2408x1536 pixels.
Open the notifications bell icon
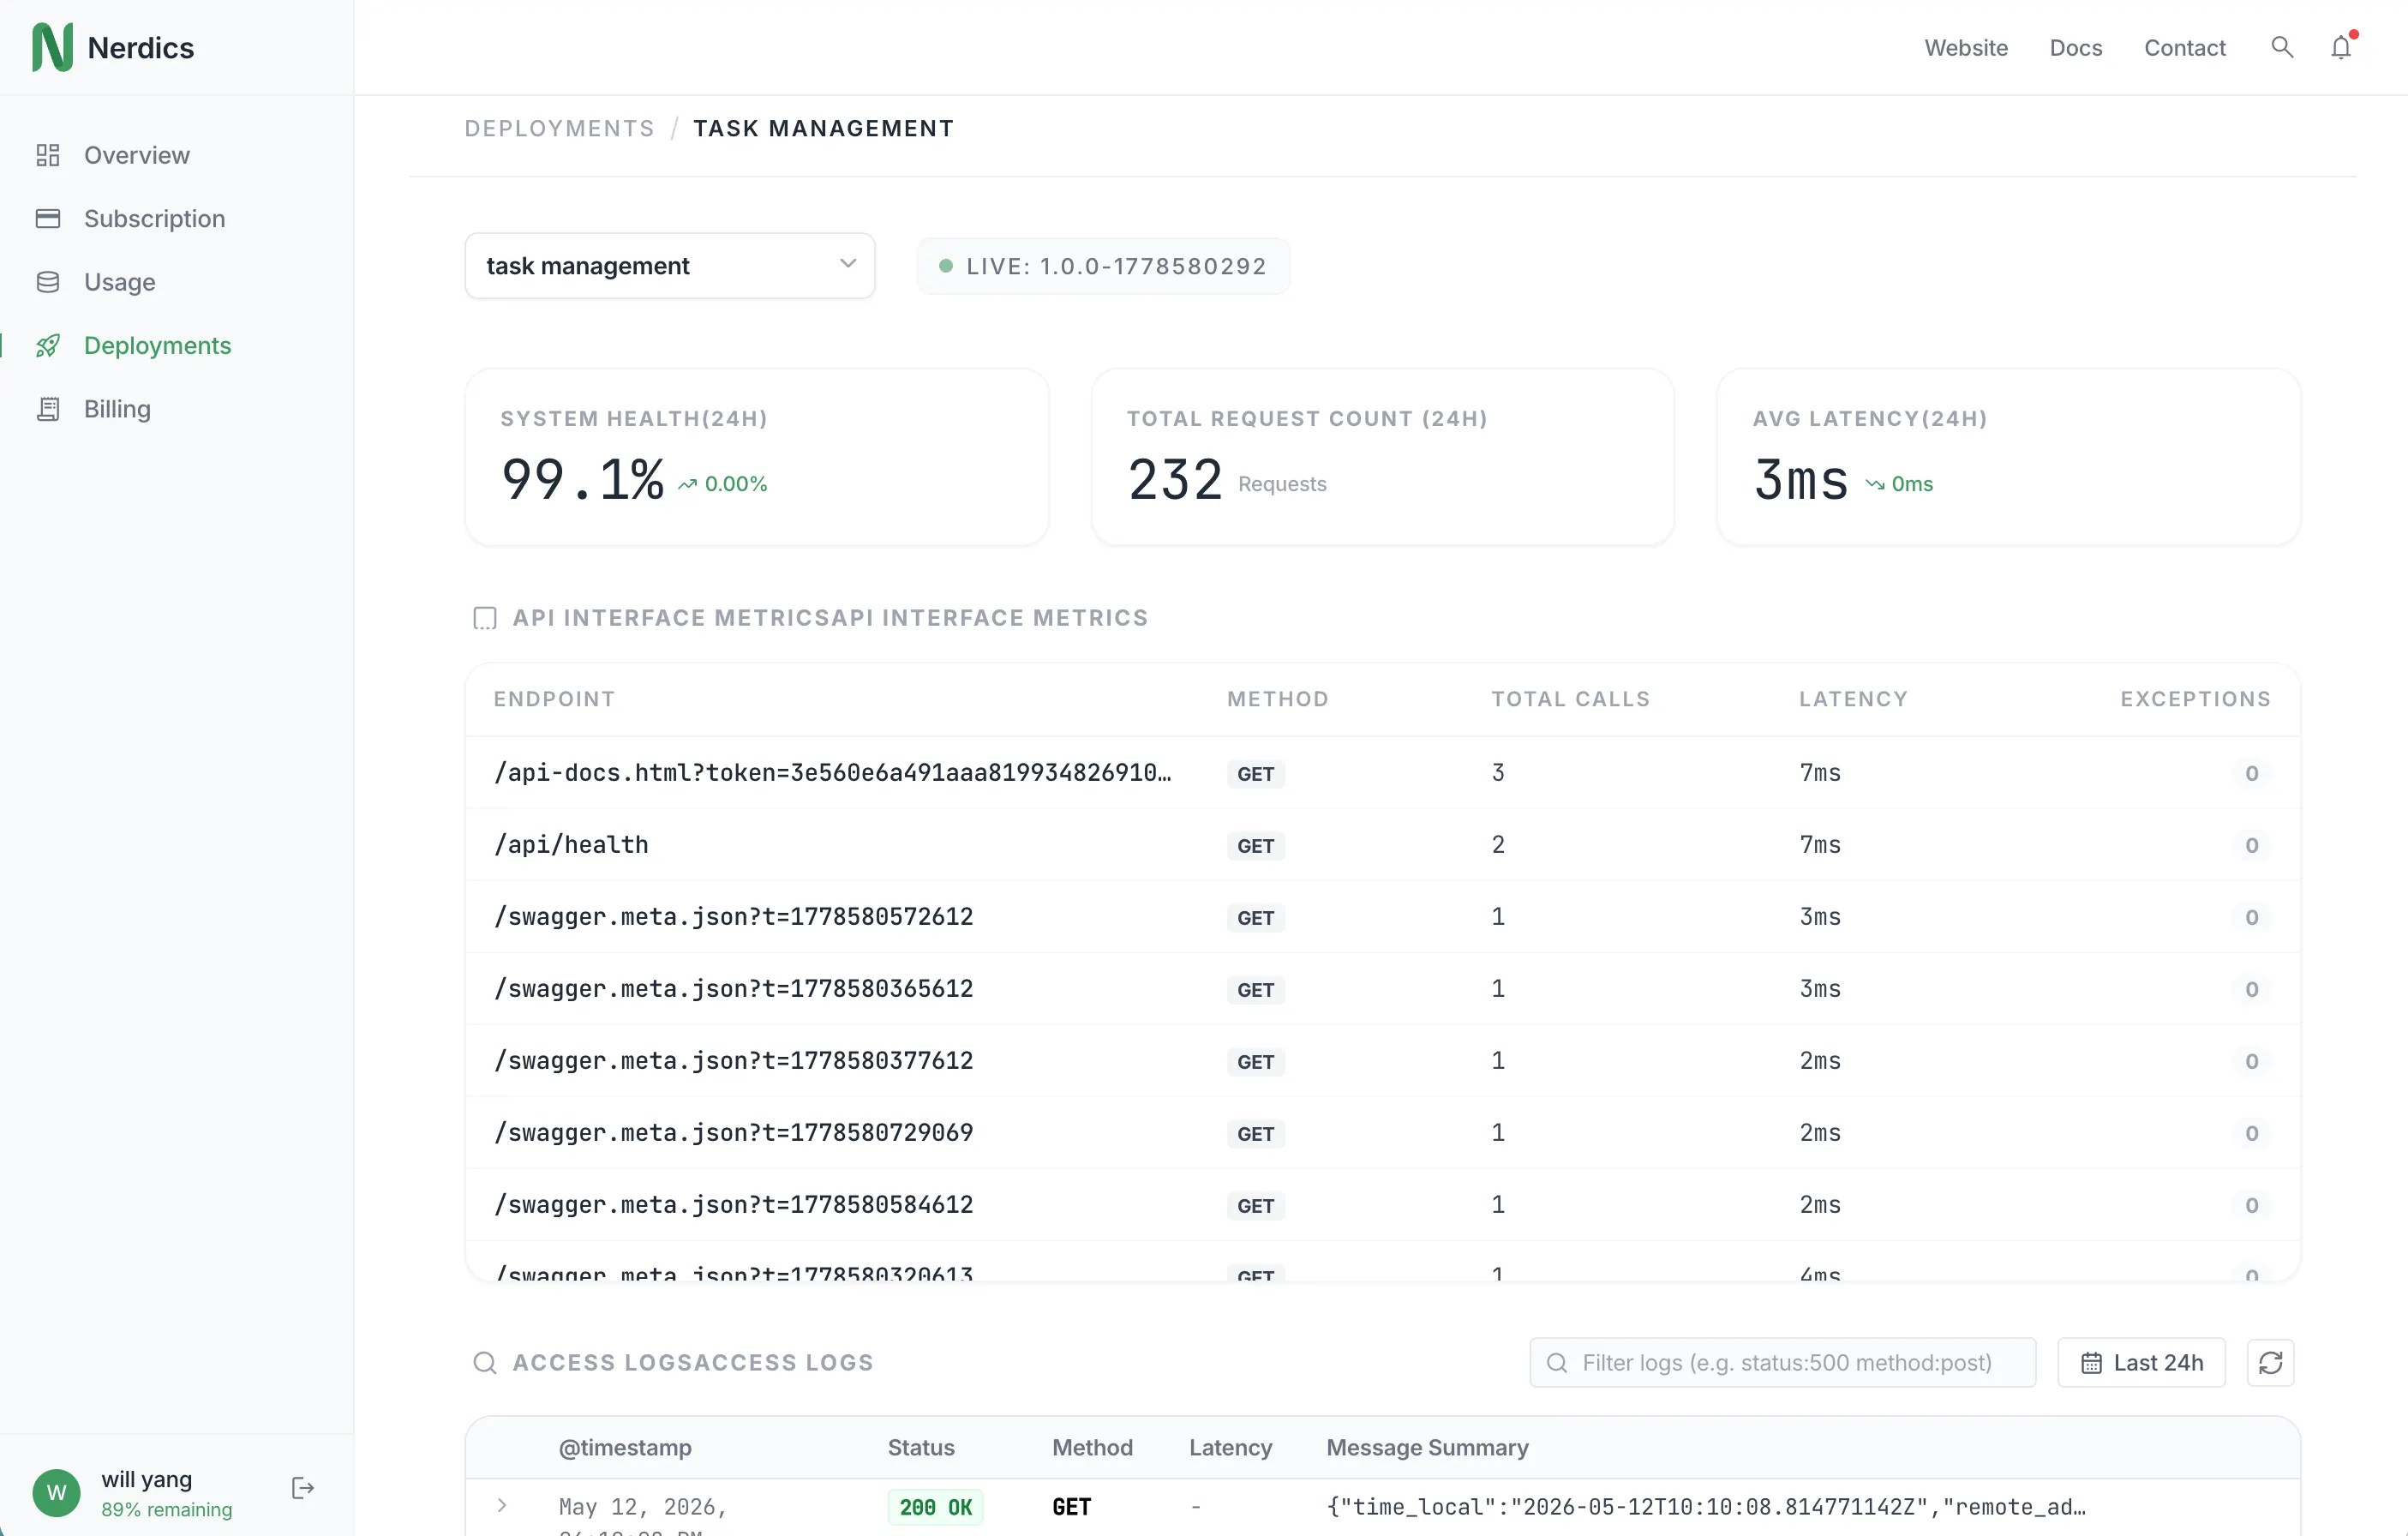(x=2340, y=47)
